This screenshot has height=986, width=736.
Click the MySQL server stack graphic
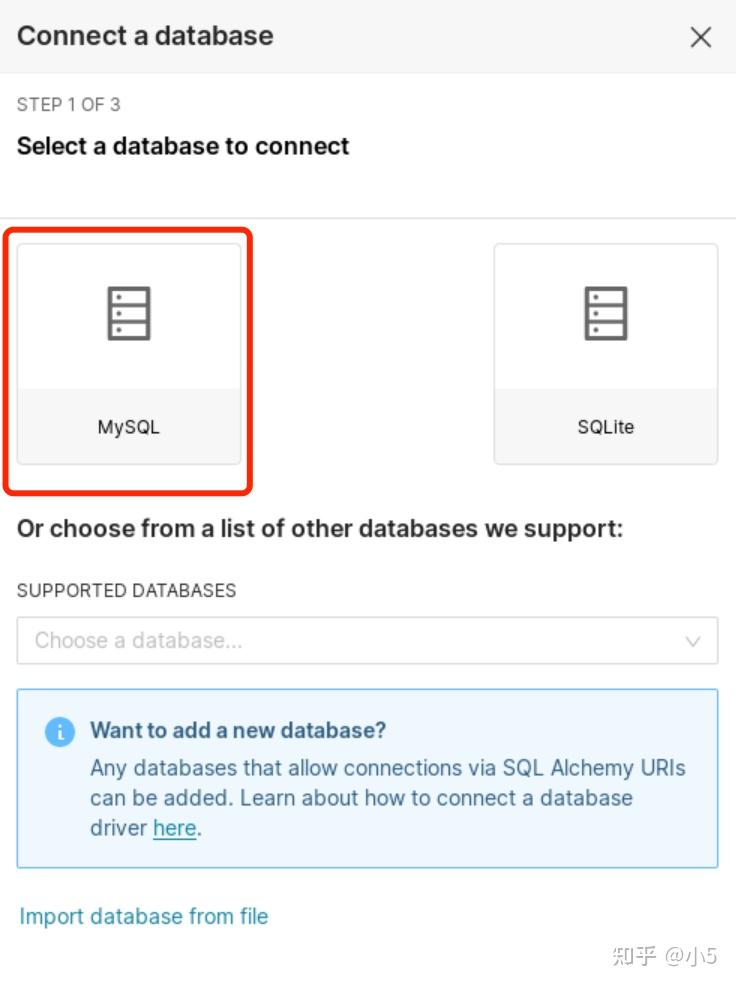click(x=129, y=313)
